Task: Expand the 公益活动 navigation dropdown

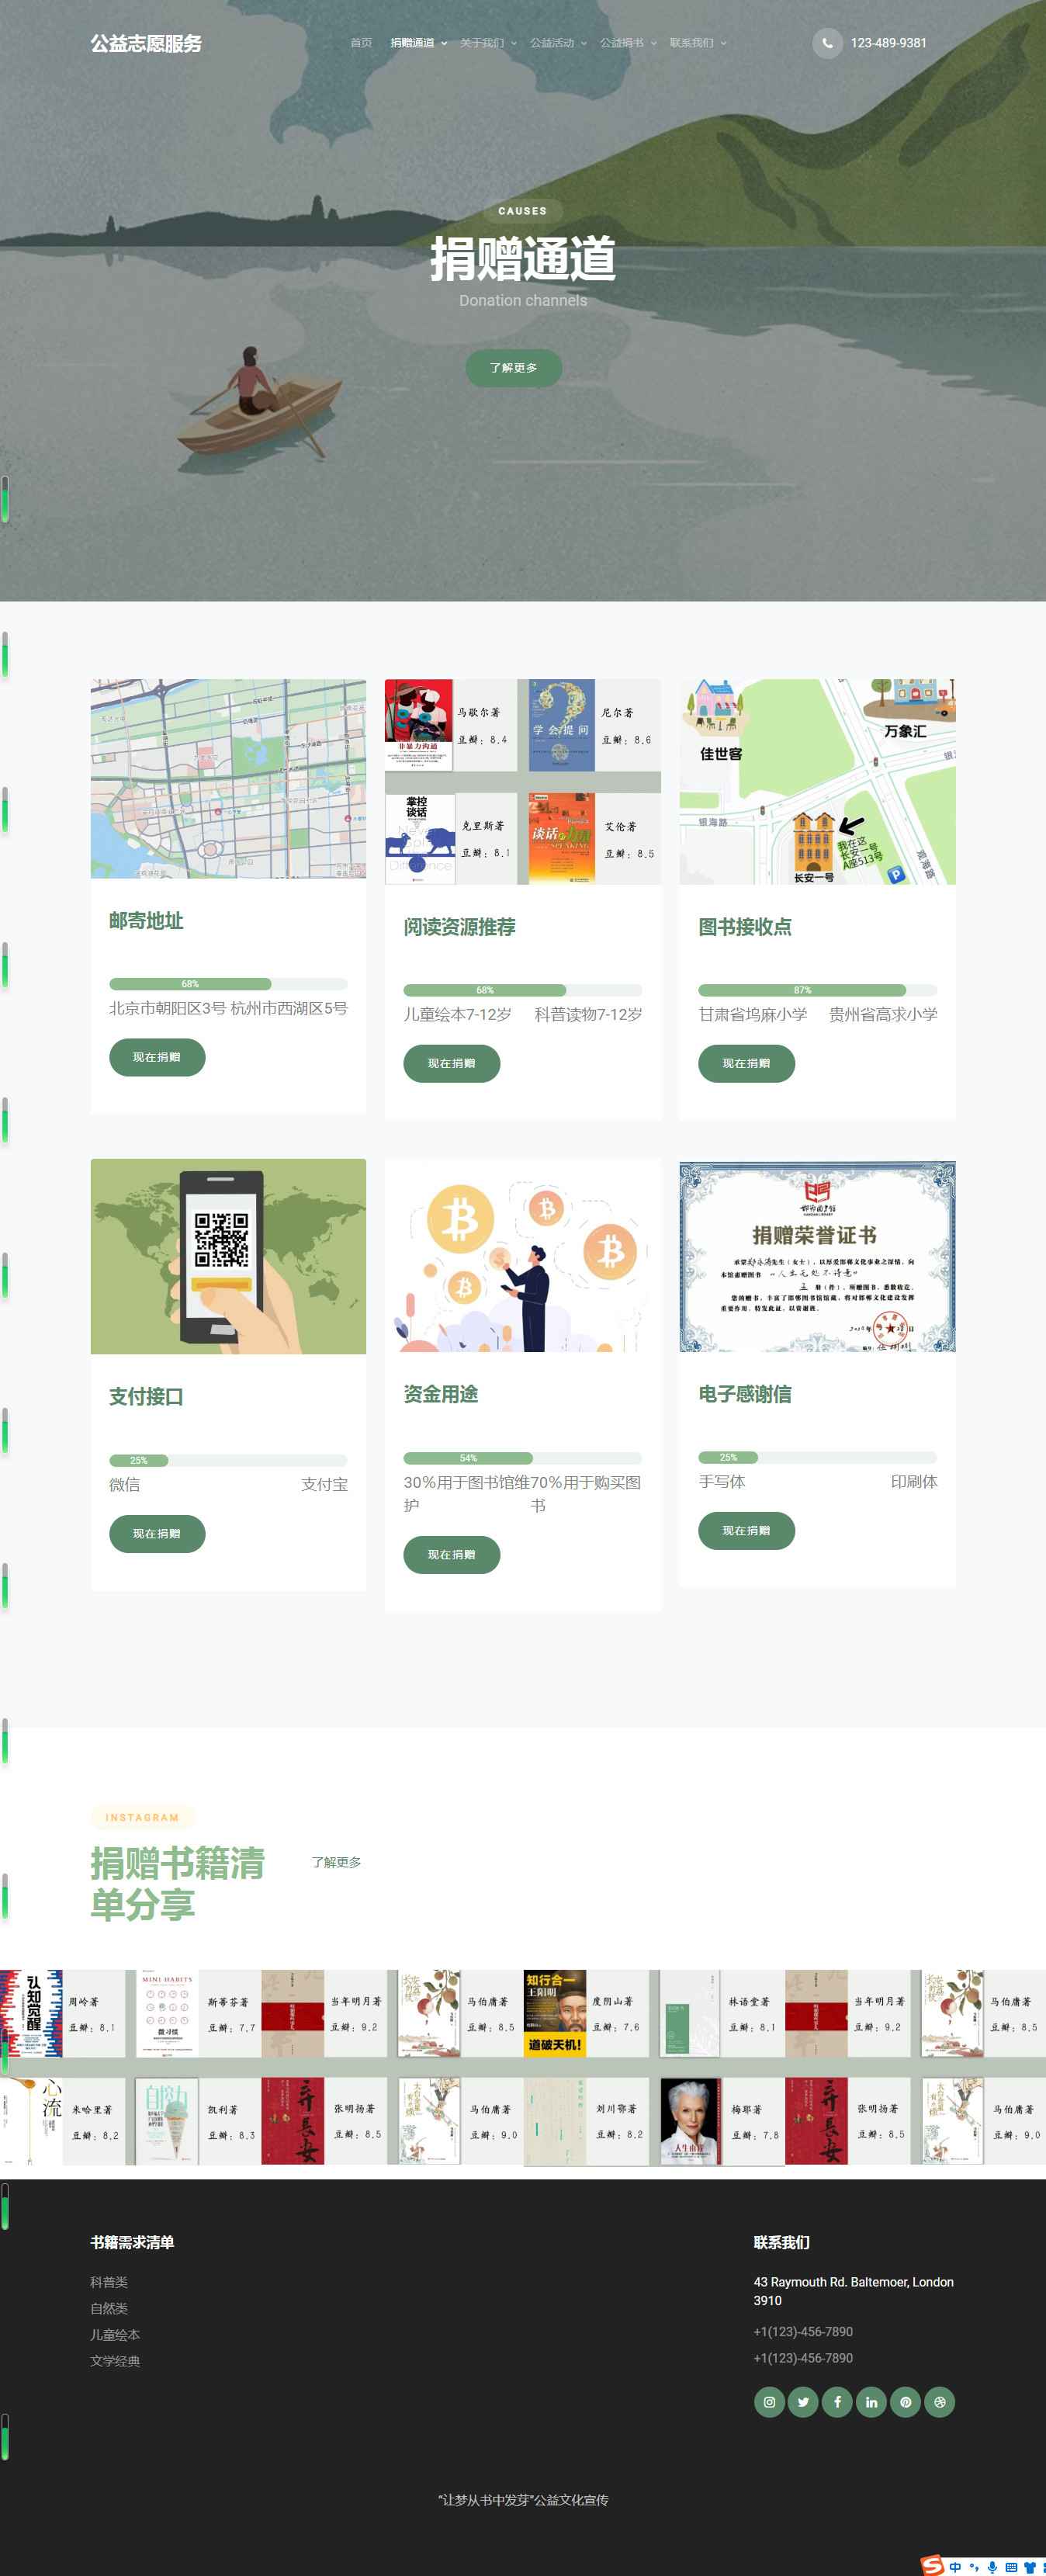Action: click(558, 43)
